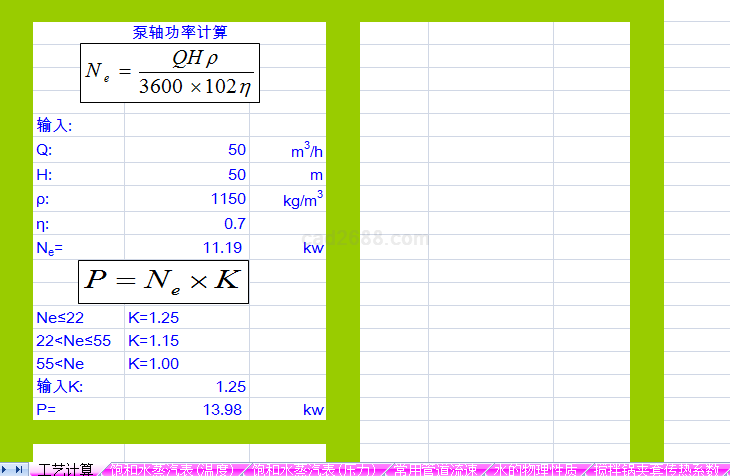730x476 pixels.
Task: Select the Q flow value cell 50
Action: [x=187, y=151]
